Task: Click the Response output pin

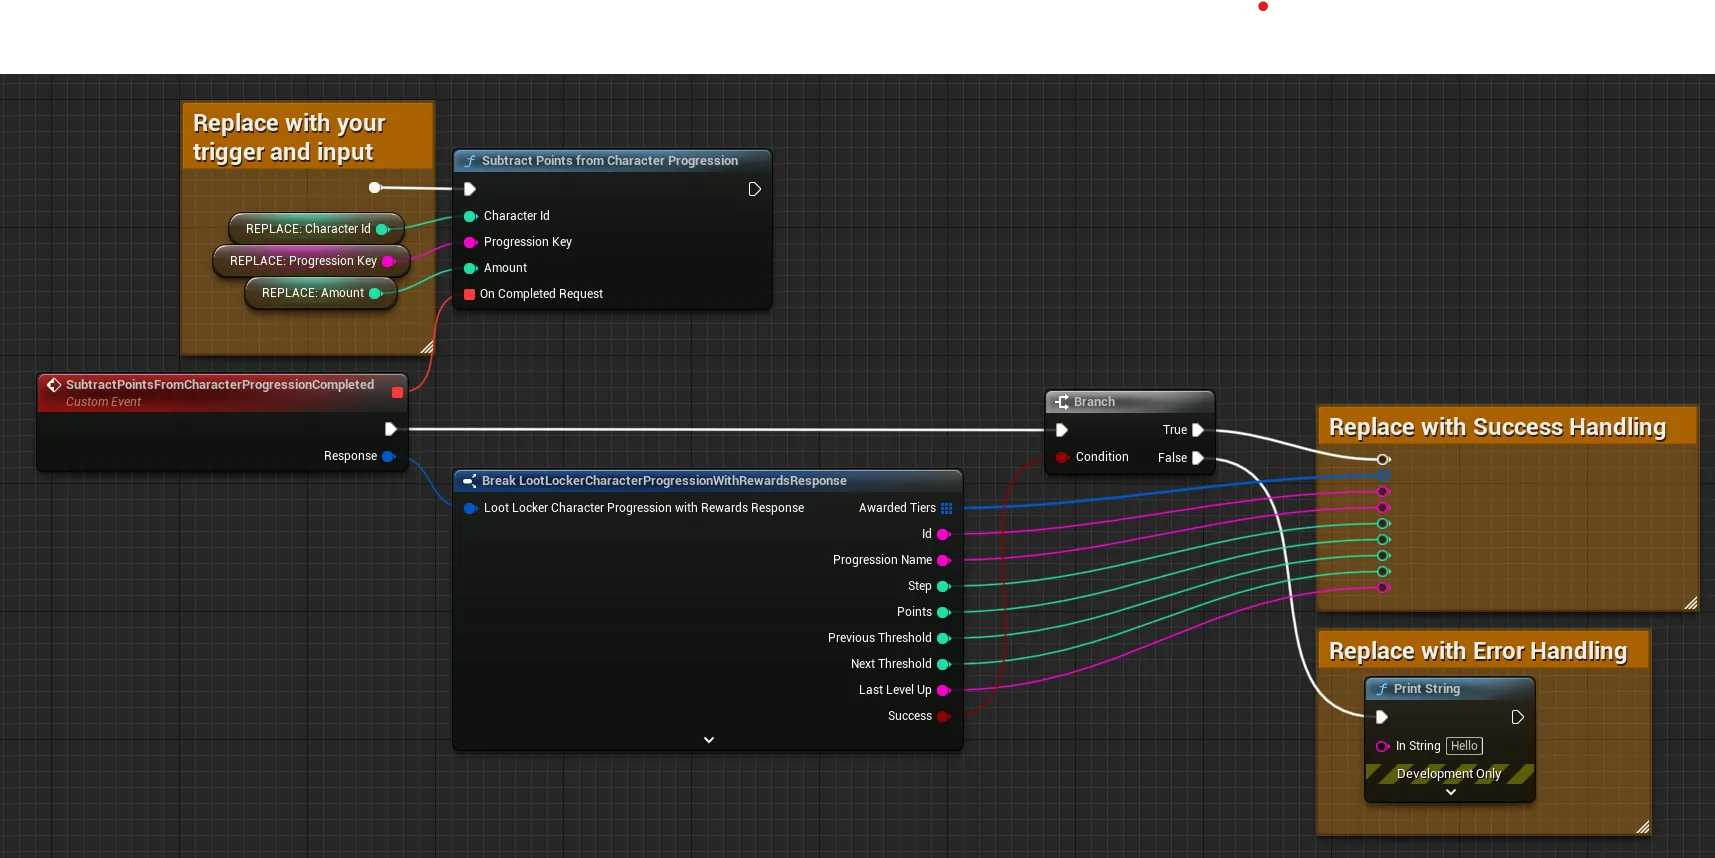Action: point(389,456)
